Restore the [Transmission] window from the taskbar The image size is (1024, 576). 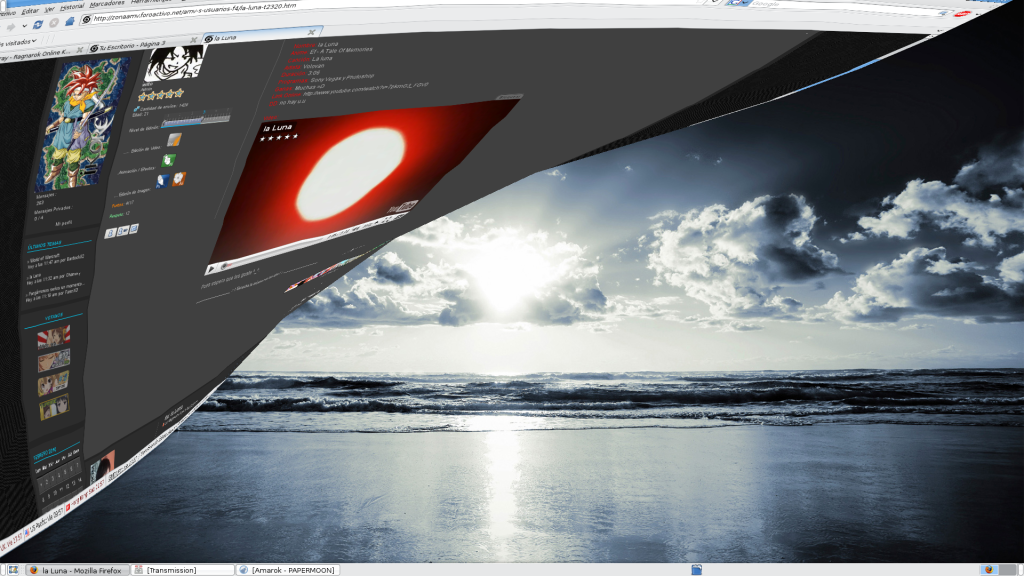[x=182, y=570]
